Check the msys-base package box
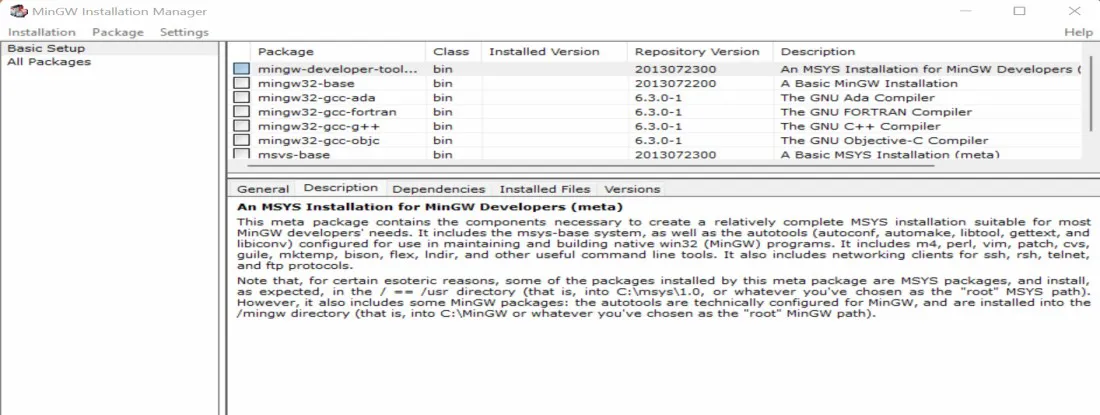This screenshot has height=415, width=1100. tap(242, 155)
